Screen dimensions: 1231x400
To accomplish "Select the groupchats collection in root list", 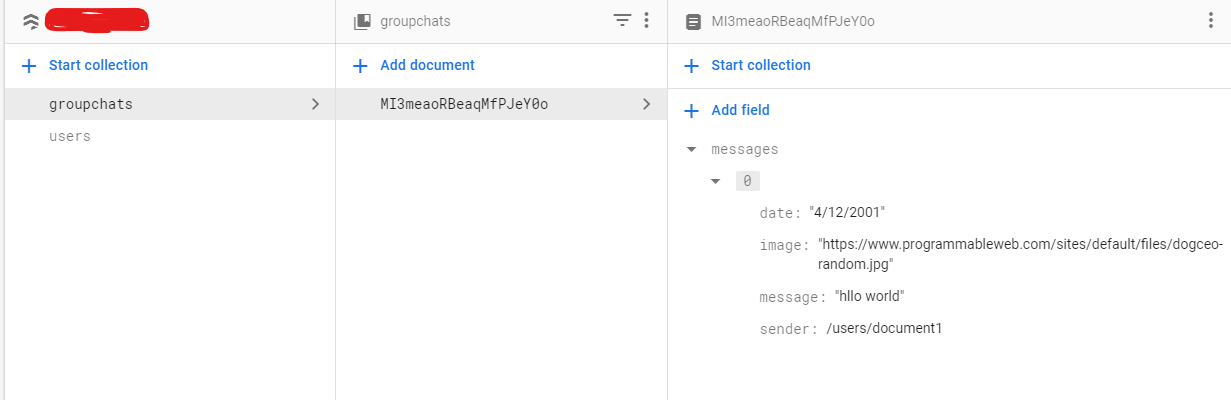I will click(91, 104).
